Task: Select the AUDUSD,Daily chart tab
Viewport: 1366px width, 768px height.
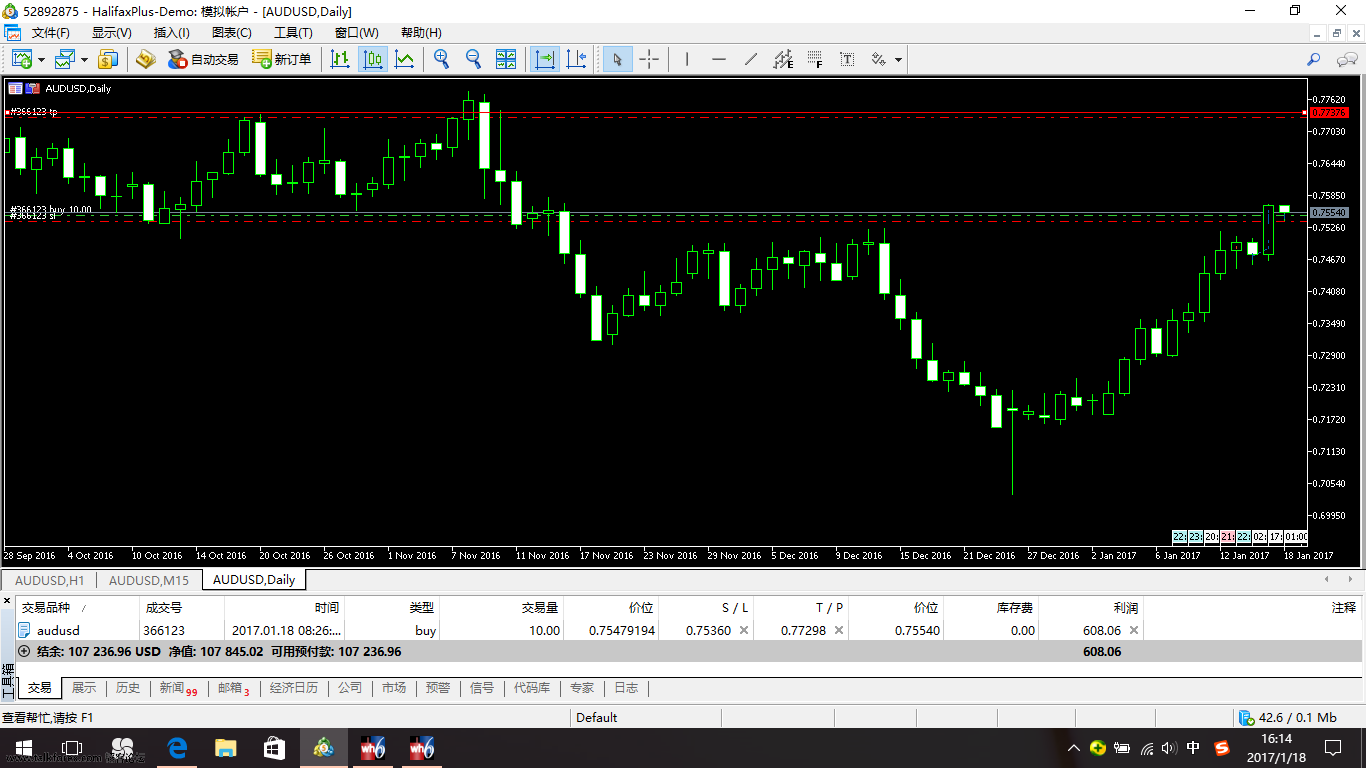Action: (x=254, y=579)
